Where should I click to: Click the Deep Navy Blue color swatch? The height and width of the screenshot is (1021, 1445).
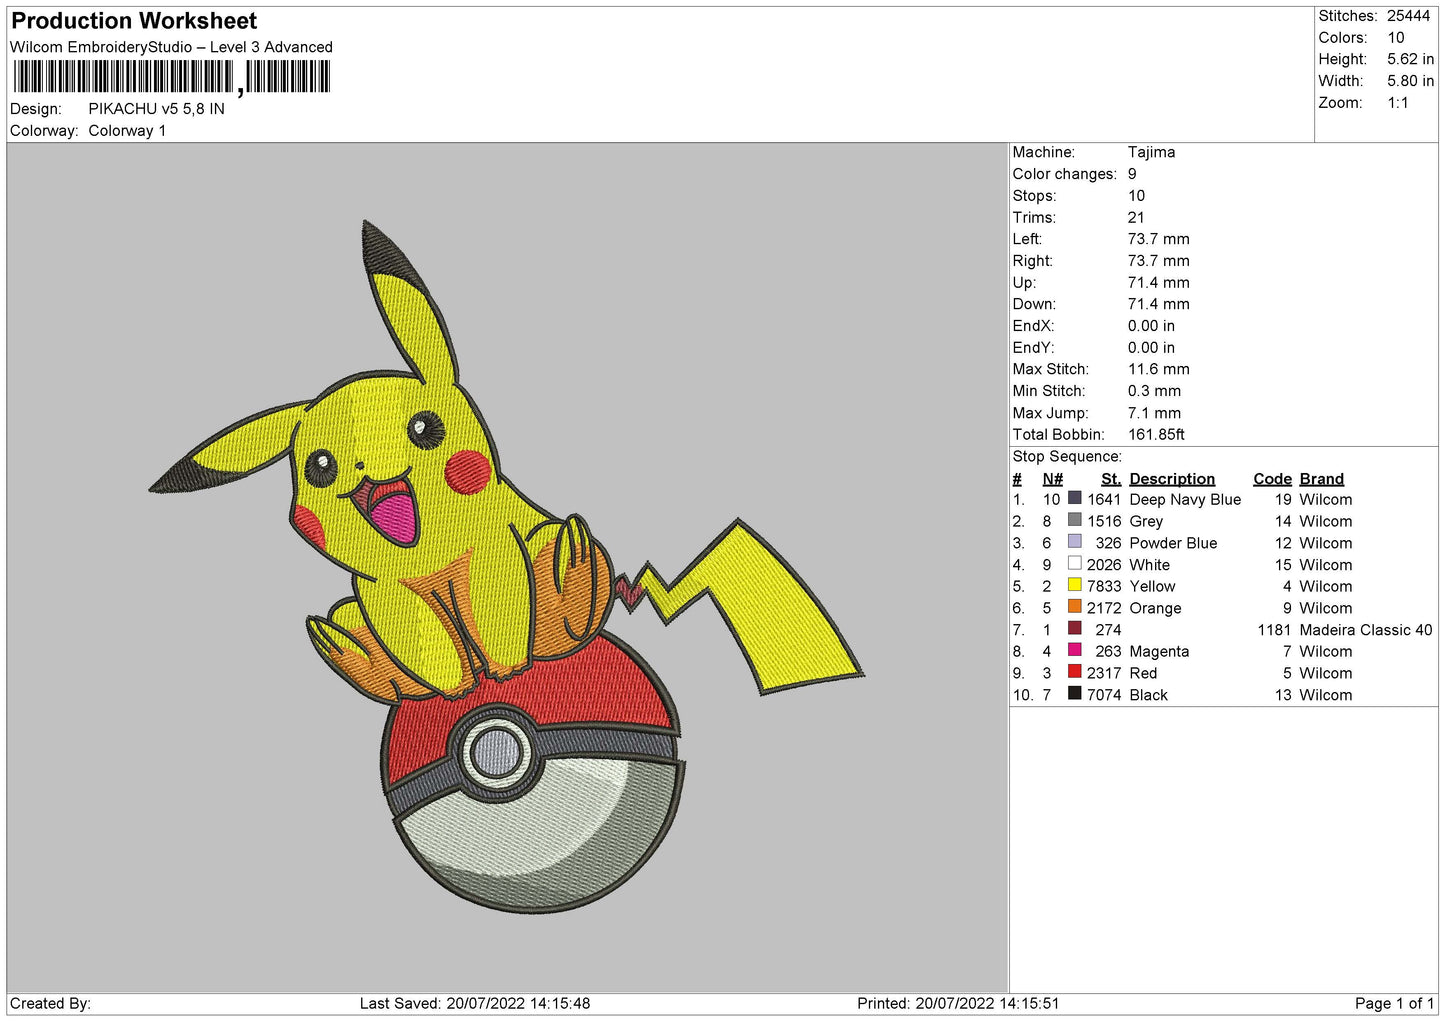click(1074, 498)
